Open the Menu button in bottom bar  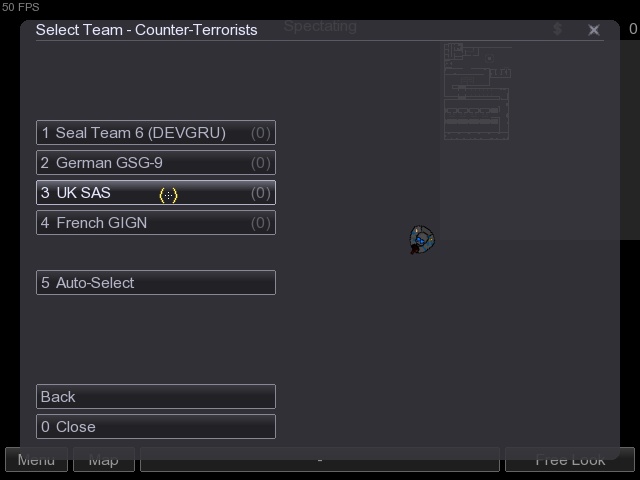pyautogui.click(x=36, y=460)
